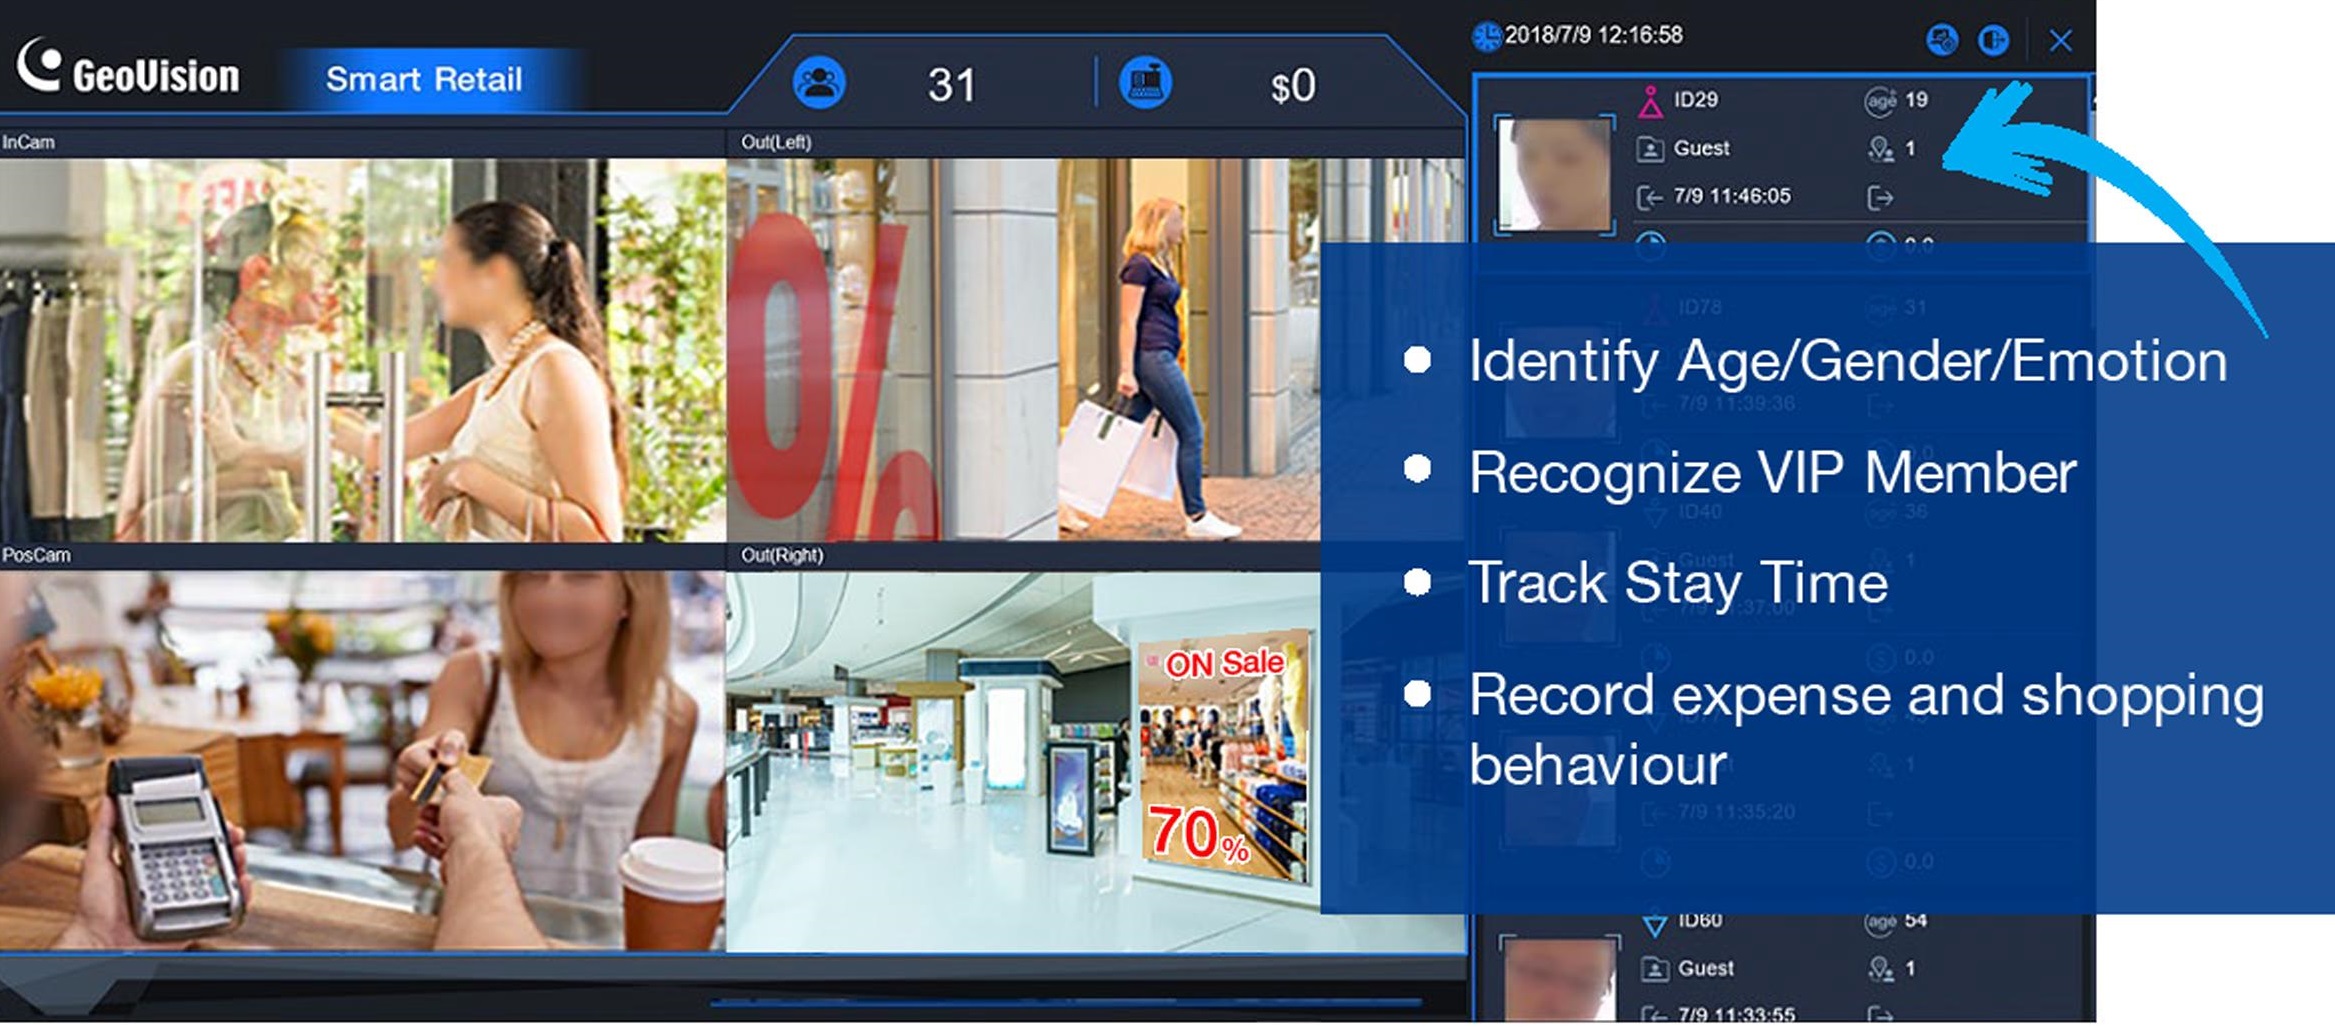Click the Guest folder icon in ID60 card
2335x1027 pixels.
point(1655,969)
